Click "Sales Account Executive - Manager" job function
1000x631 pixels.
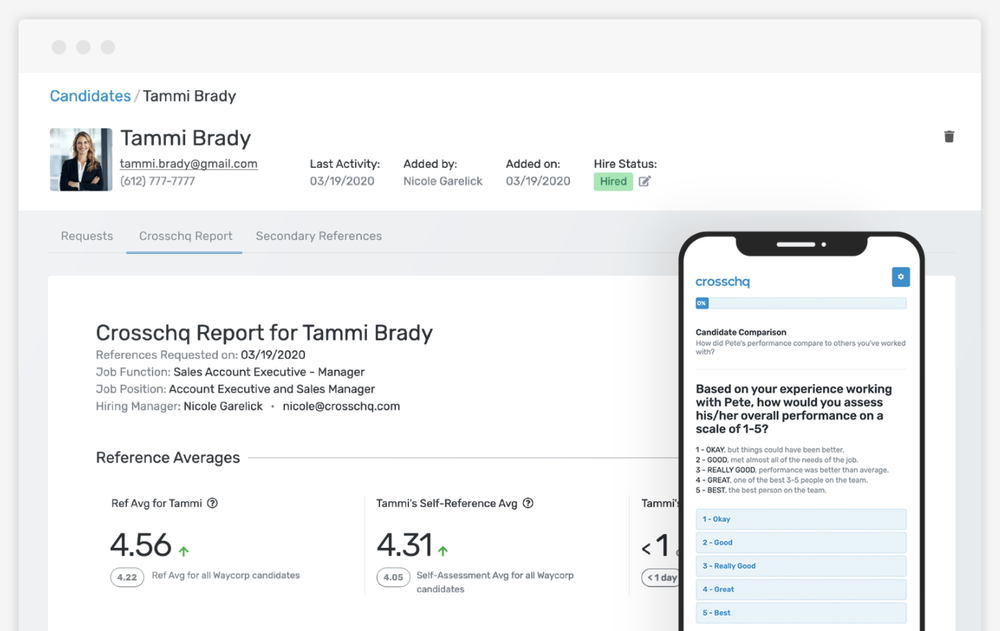click(x=269, y=372)
